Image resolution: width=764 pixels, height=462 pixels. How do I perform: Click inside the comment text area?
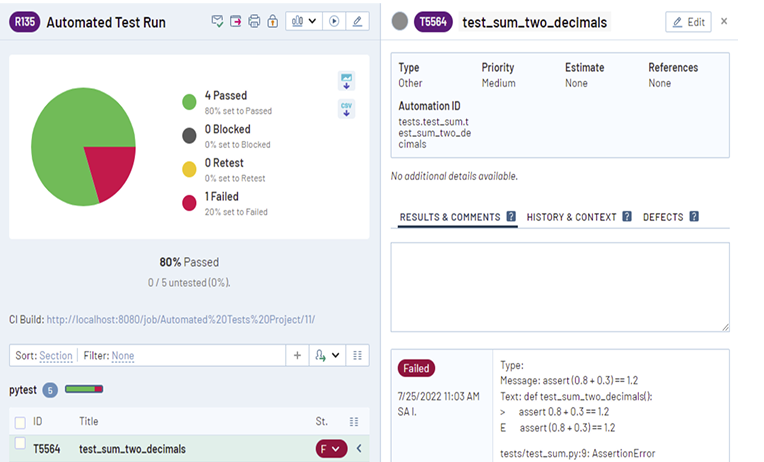[x=559, y=286]
